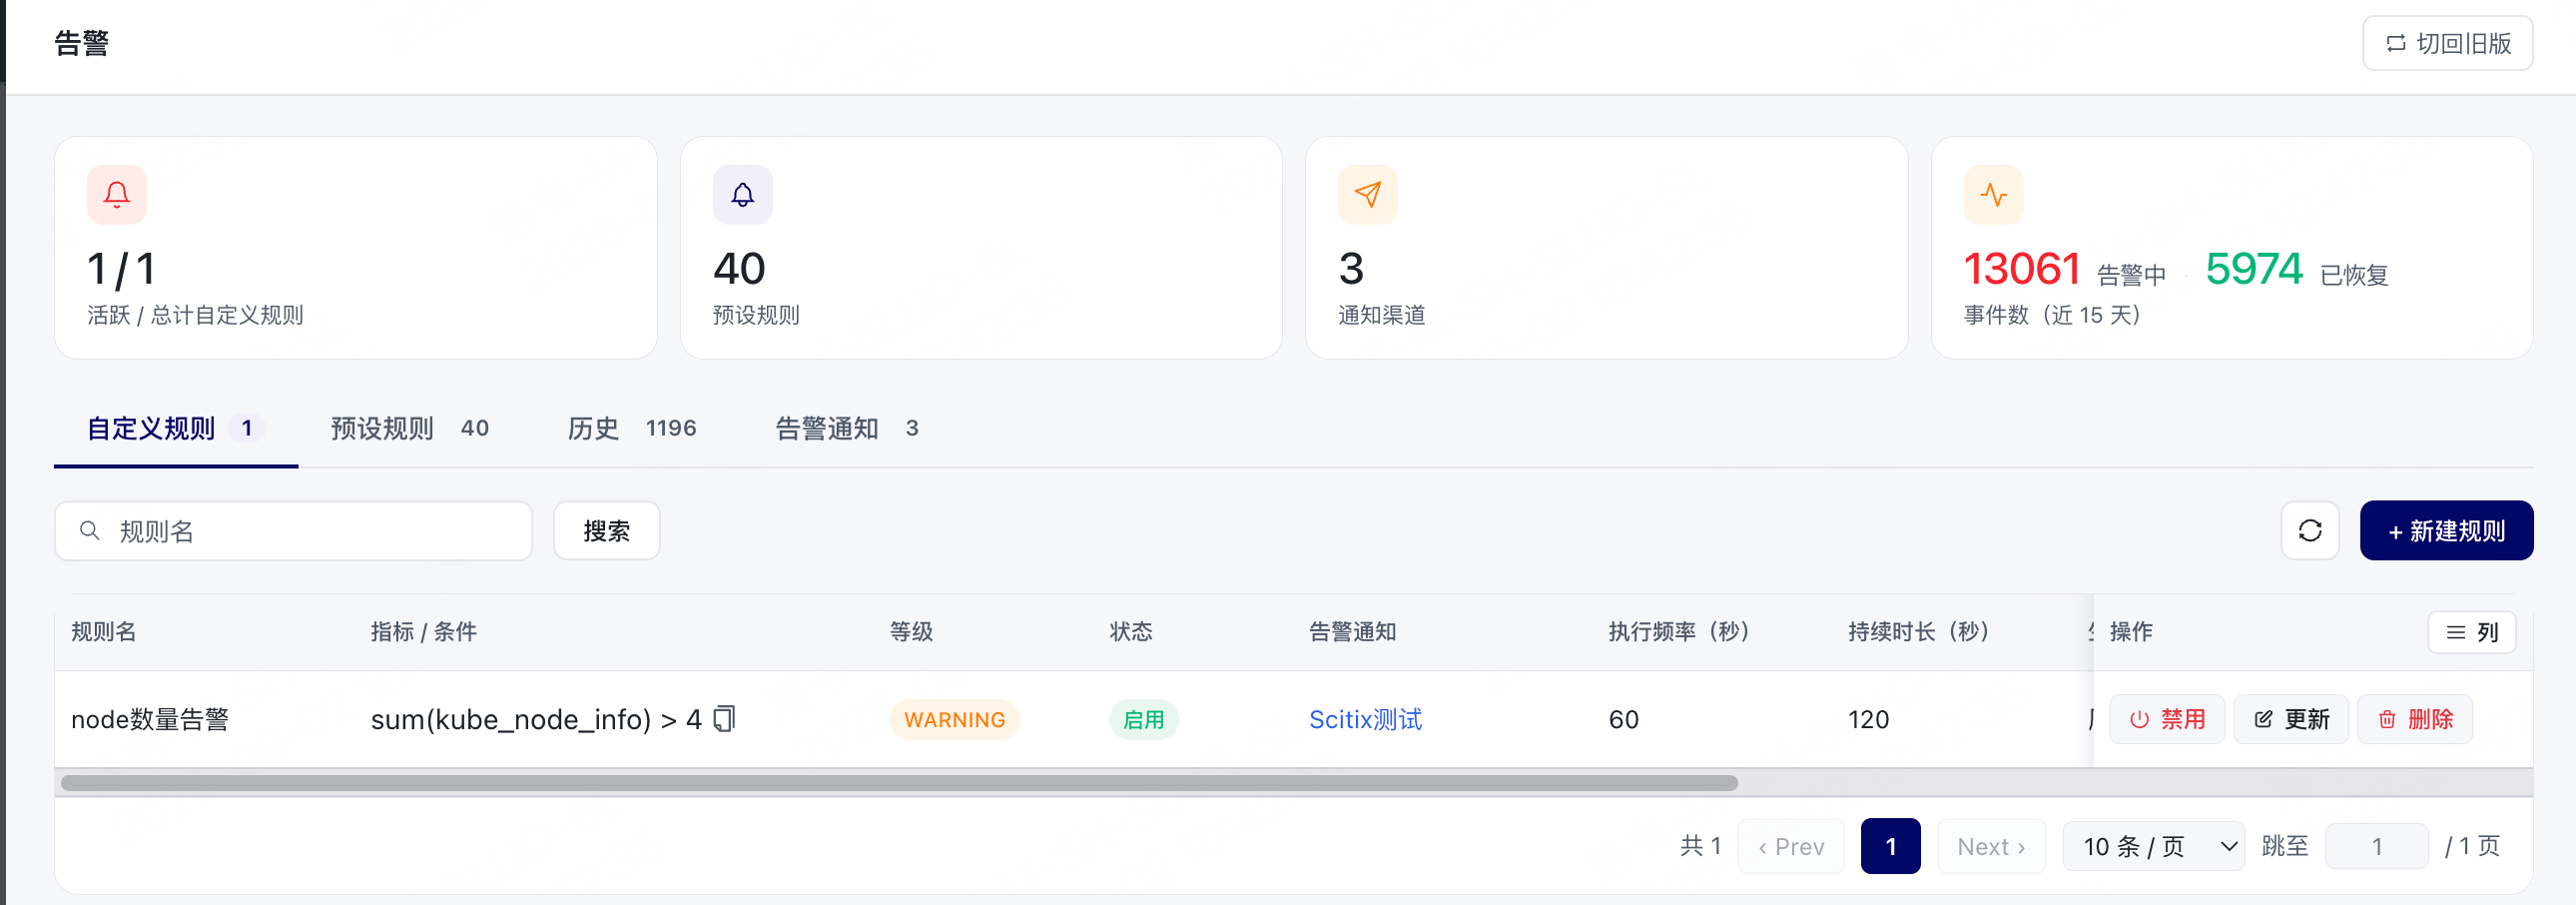
Task: Open the Scitix测试 notification link
Action: [x=1365, y=719]
